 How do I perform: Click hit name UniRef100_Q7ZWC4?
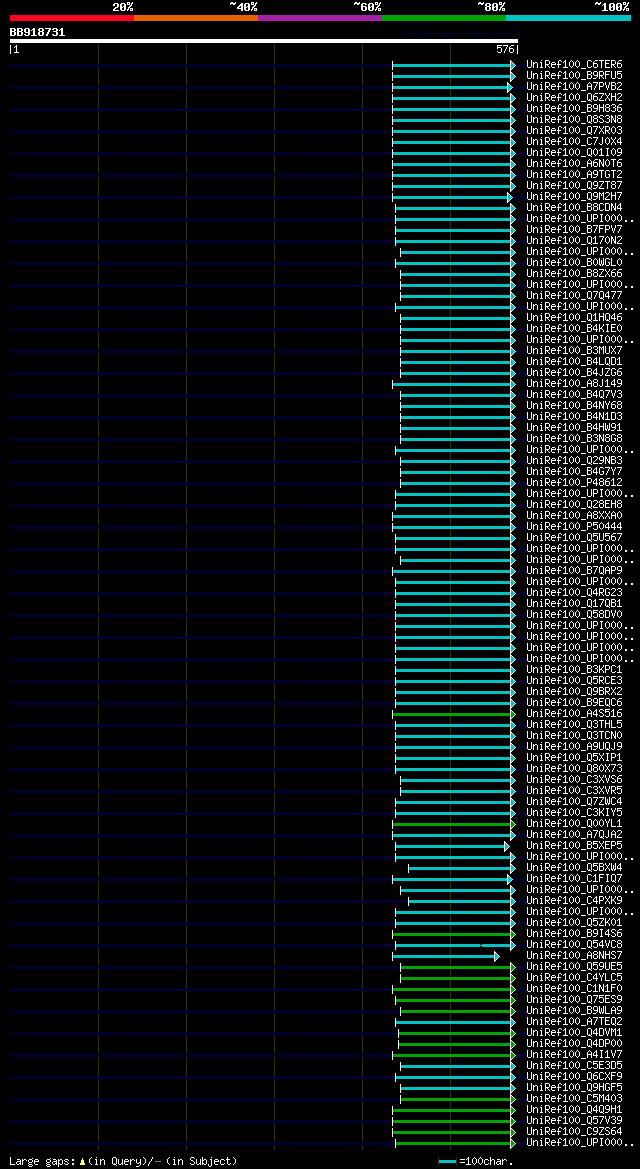[x=574, y=801]
